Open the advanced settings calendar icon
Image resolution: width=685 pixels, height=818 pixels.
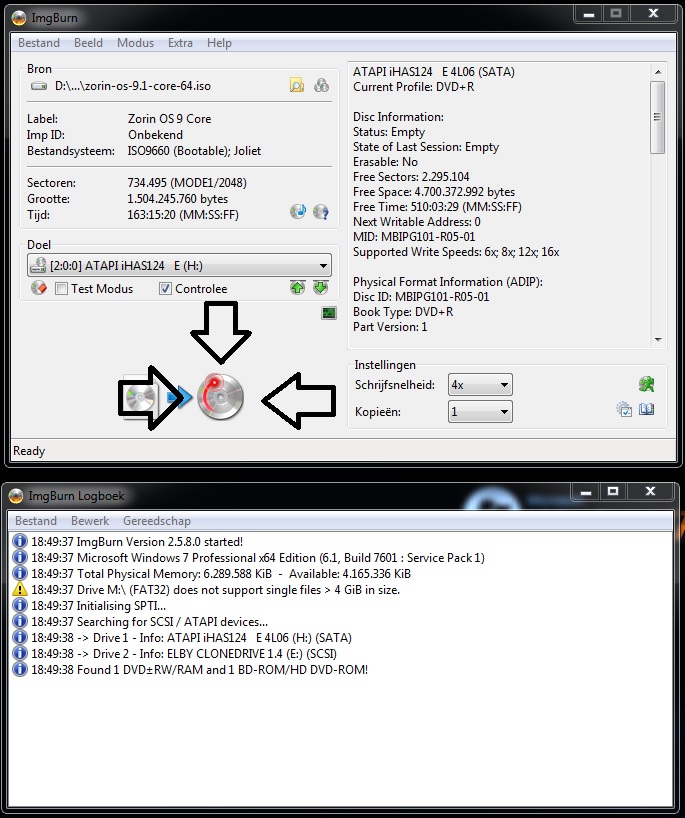(x=624, y=409)
